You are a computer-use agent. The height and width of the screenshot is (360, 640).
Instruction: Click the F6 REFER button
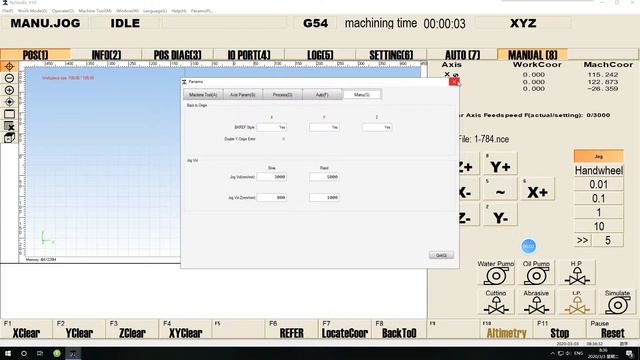tap(291, 329)
